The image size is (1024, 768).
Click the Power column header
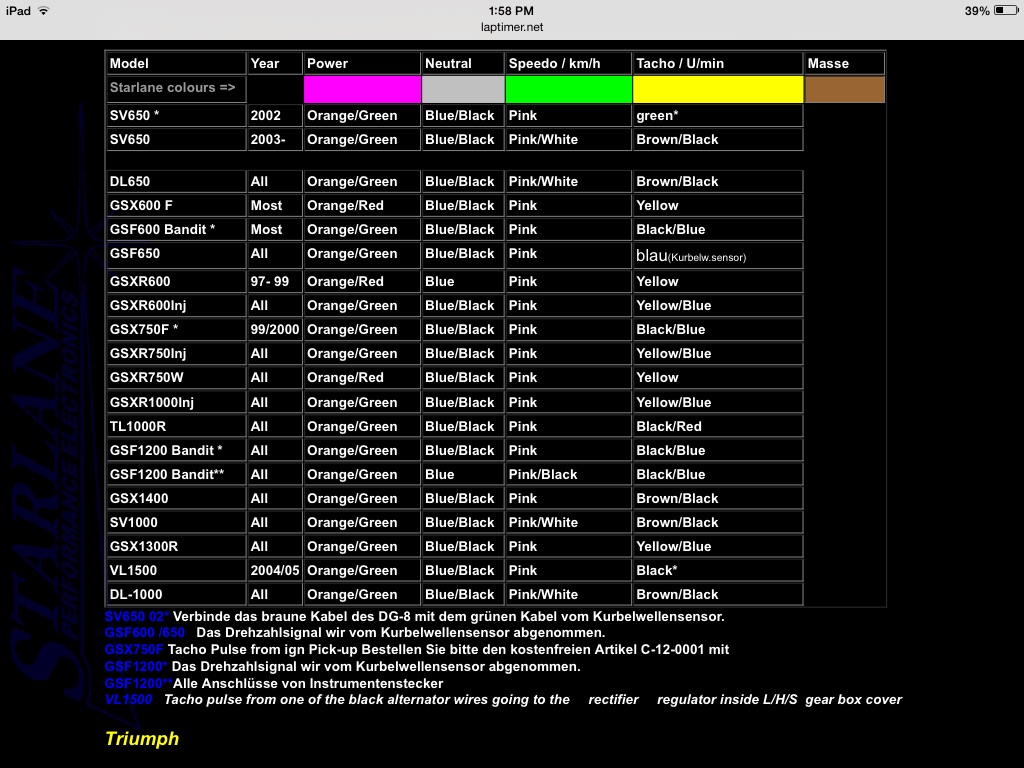tap(362, 63)
